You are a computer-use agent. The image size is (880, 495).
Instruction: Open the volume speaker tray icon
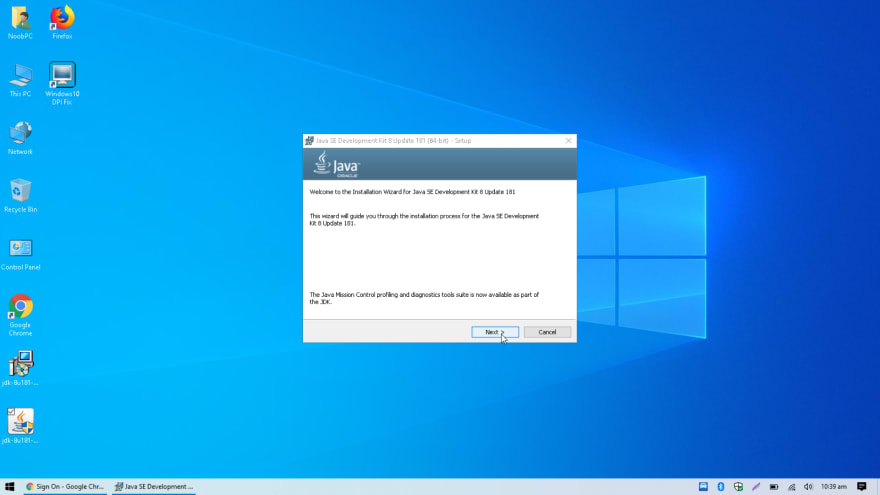(x=808, y=487)
